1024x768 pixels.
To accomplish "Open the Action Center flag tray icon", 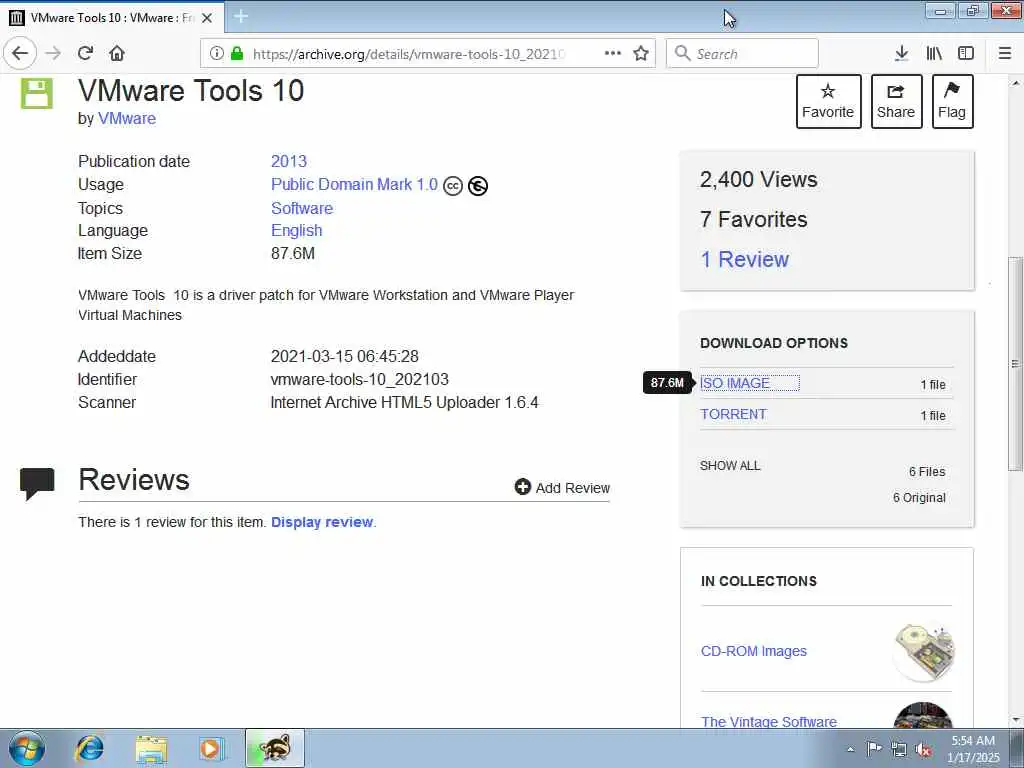I will (x=874, y=748).
